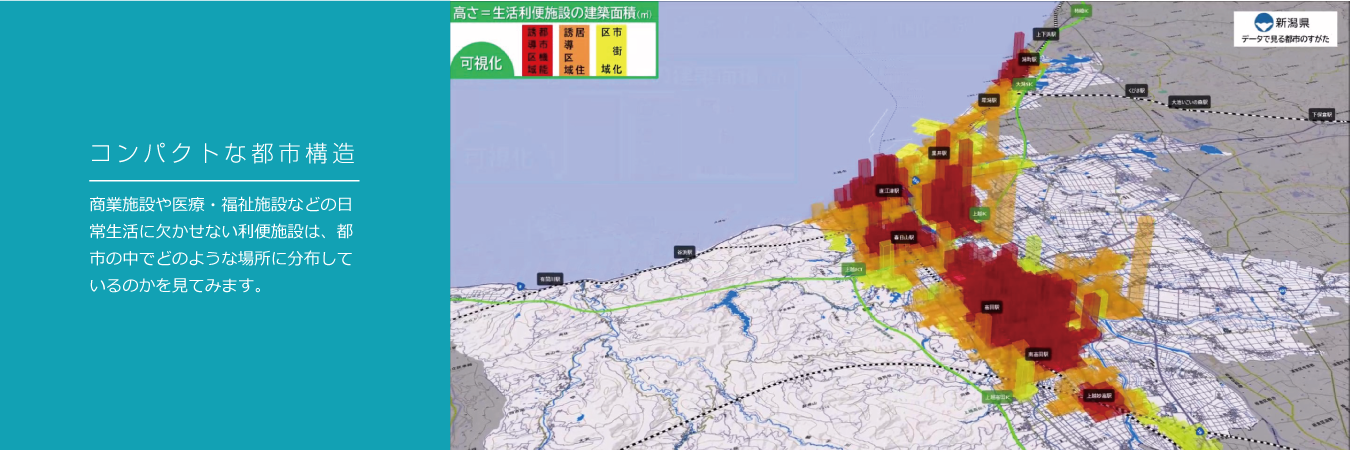The width and height of the screenshot is (1350, 450).
Task: Select the 上下浜駅 station marker
Action: [x=1046, y=34]
